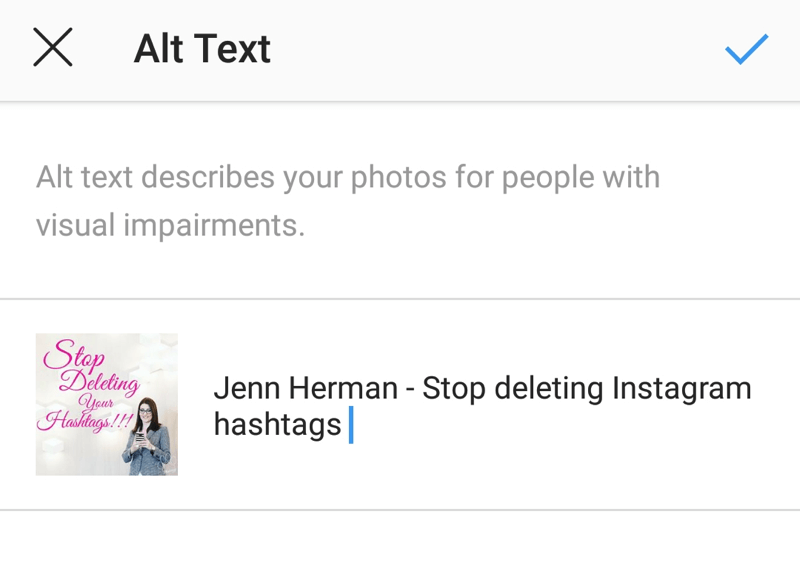
Task: Place cursor at the dash after "Herman"
Action: pyautogui.click(x=410, y=389)
